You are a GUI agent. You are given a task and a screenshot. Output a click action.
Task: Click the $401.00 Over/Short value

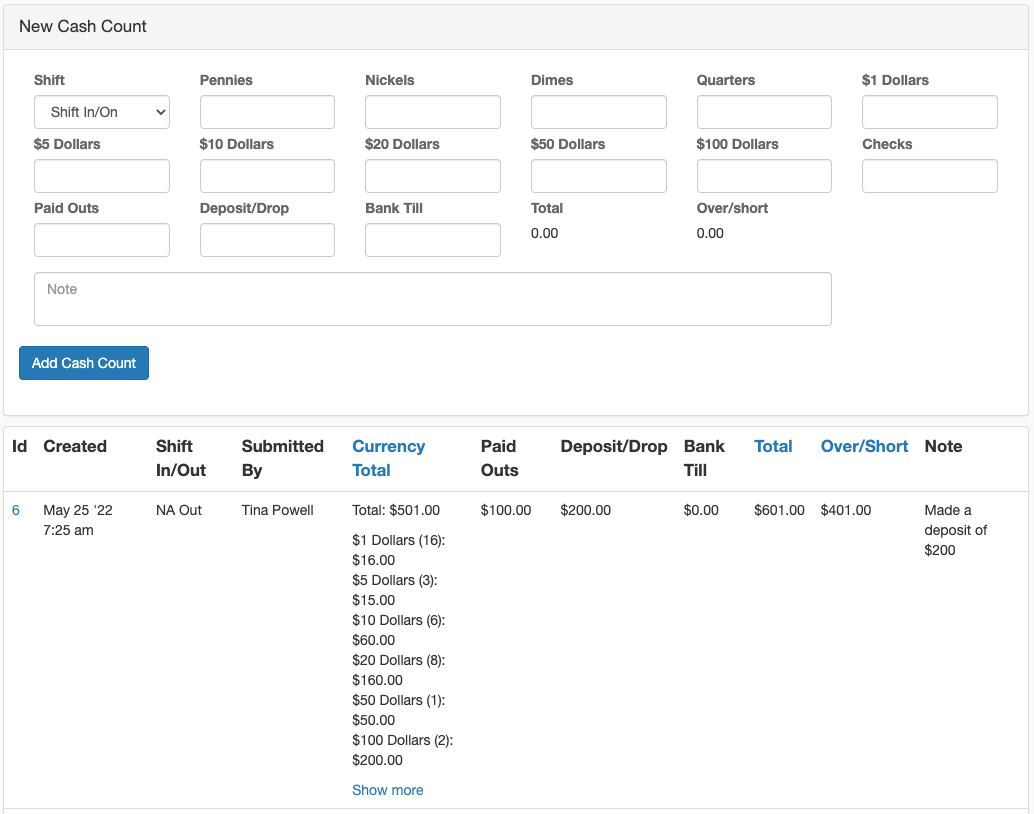pos(846,510)
